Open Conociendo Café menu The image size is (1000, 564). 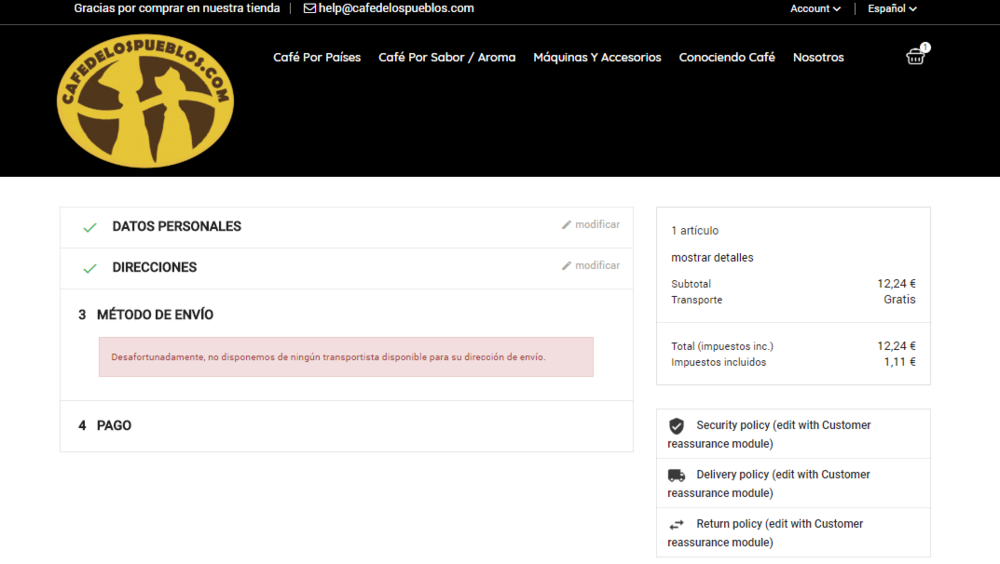726,57
